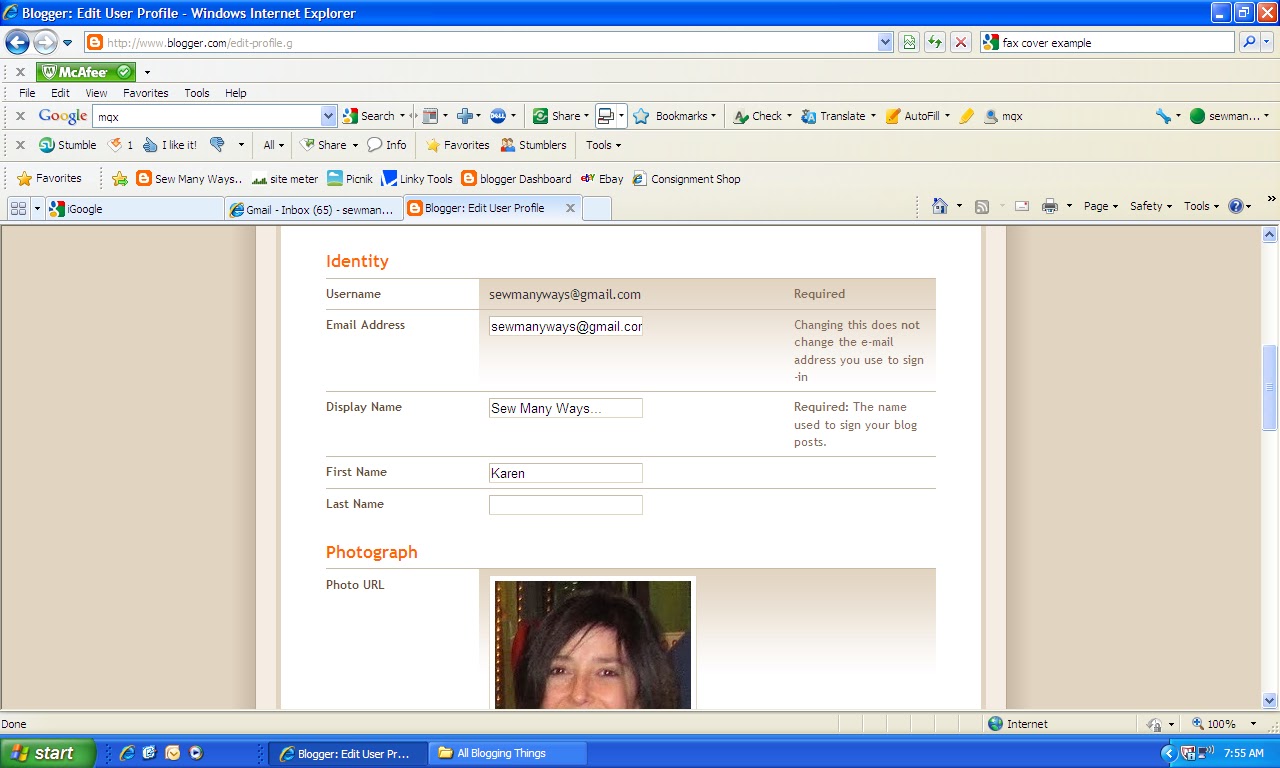The width and height of the screenshot is (1280, 768).
Task: Click the Favorites button with the star
Action: 49,179
